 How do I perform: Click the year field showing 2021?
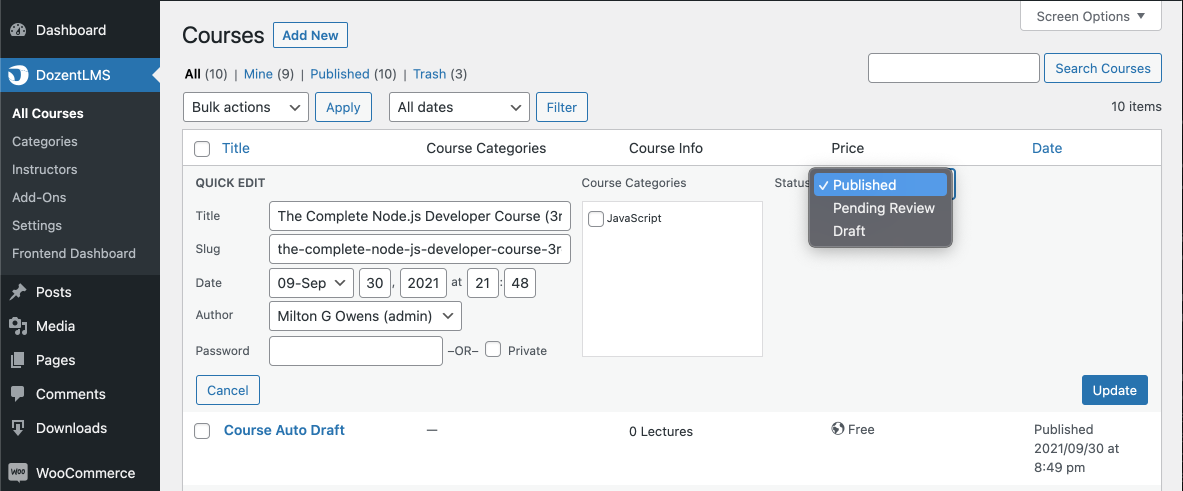pos(423,284)
